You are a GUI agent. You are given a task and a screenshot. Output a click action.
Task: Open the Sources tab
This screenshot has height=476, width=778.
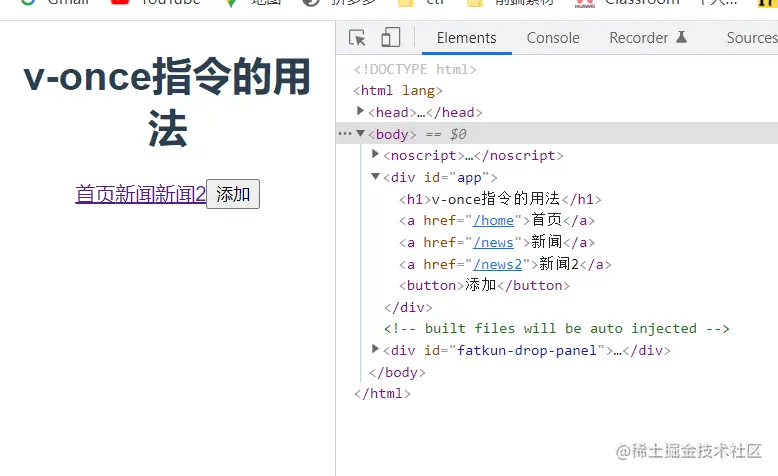[752, 38]
